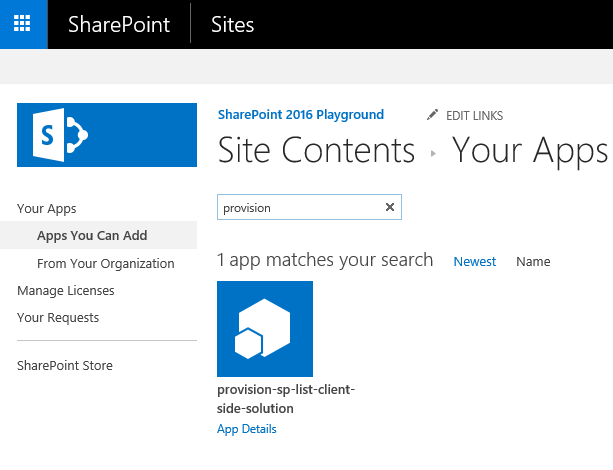613x470 pixels.
Task: Click provision-sp-list-client-side-solution app name
Action: [286, 399]
